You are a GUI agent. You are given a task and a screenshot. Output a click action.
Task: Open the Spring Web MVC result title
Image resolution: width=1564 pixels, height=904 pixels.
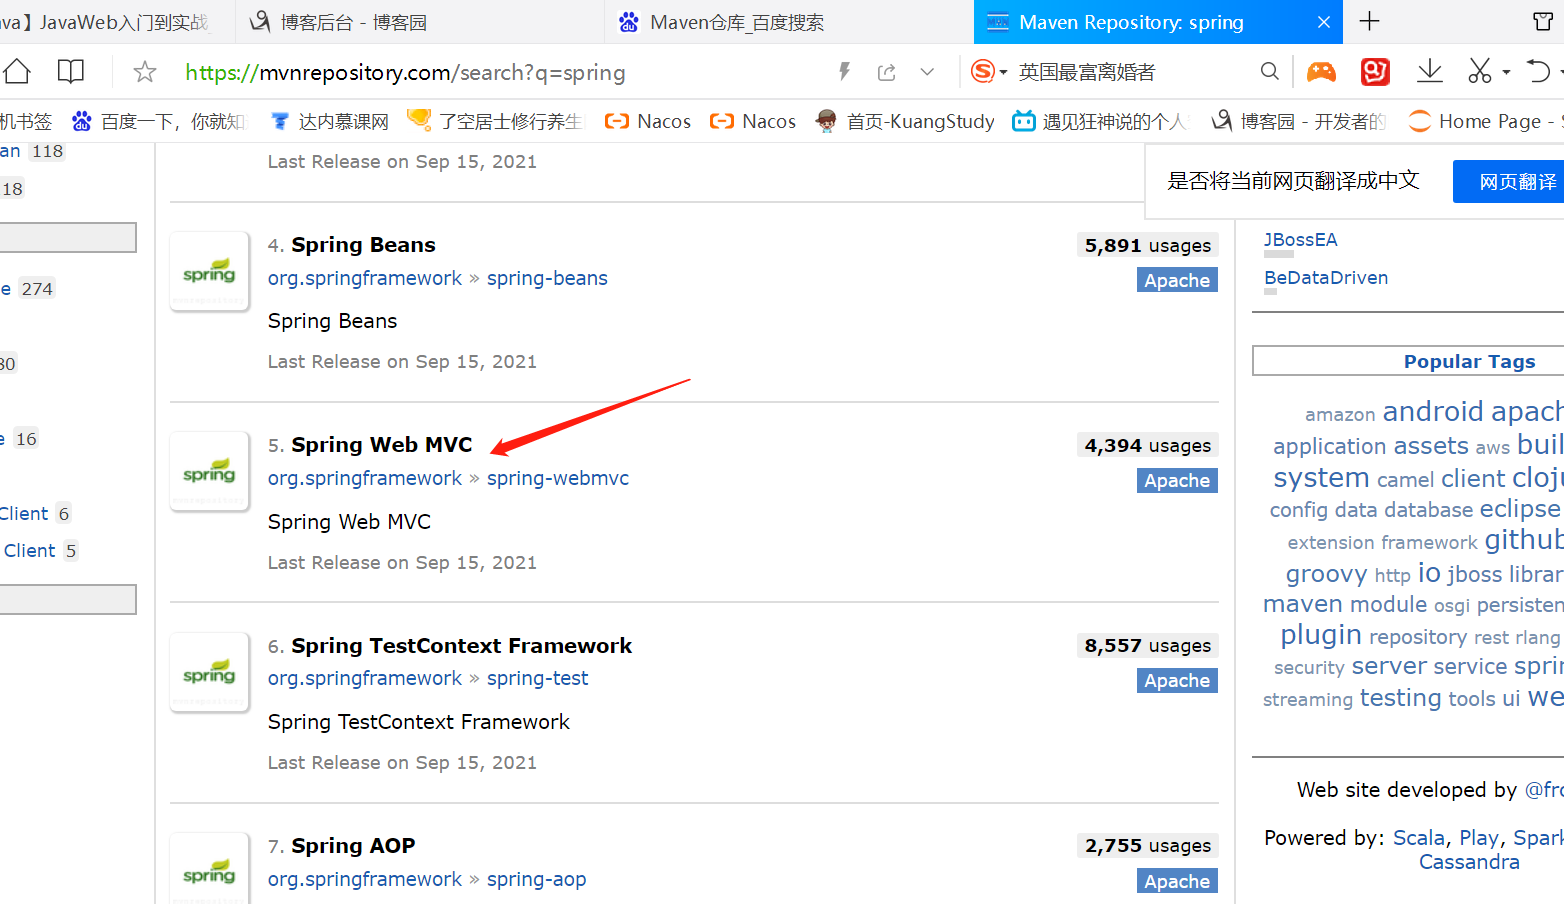[381, 445]
